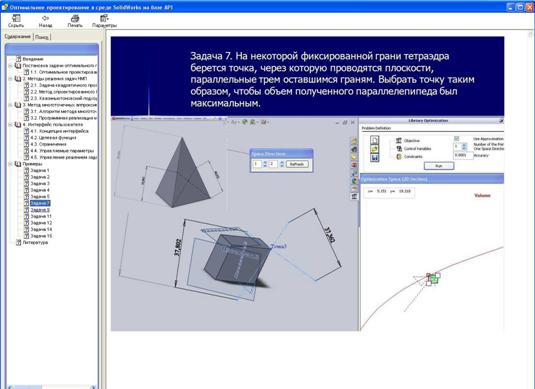
Task: Click the Control Variables icon
Action: [399, 149]
